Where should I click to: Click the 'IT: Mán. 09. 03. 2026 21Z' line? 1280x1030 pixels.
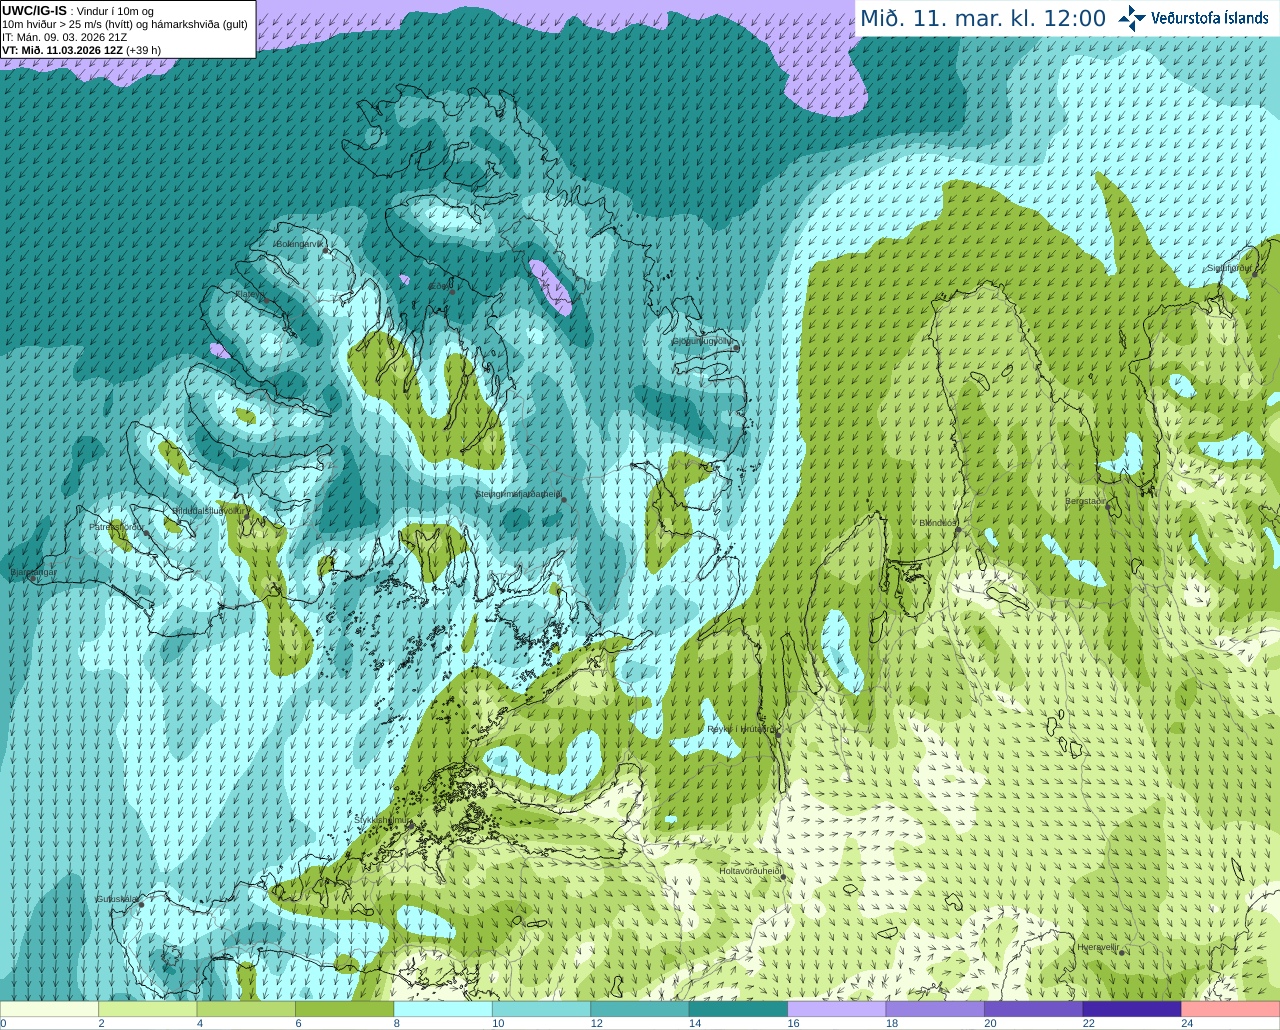(x=64, y=37)
